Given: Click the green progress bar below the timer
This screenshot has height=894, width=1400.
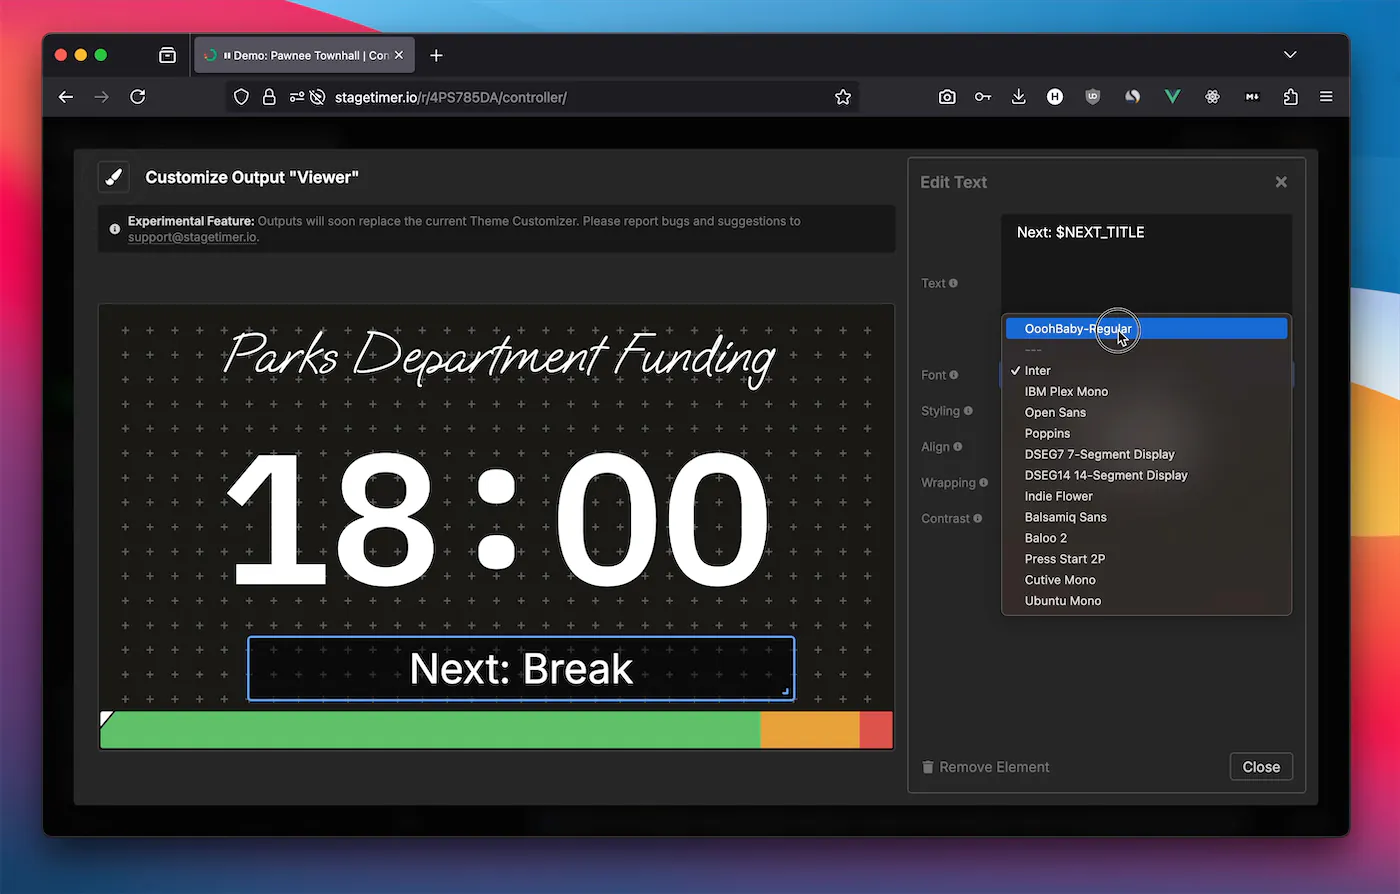Looking at the screenshot, I should coord(430,730).
